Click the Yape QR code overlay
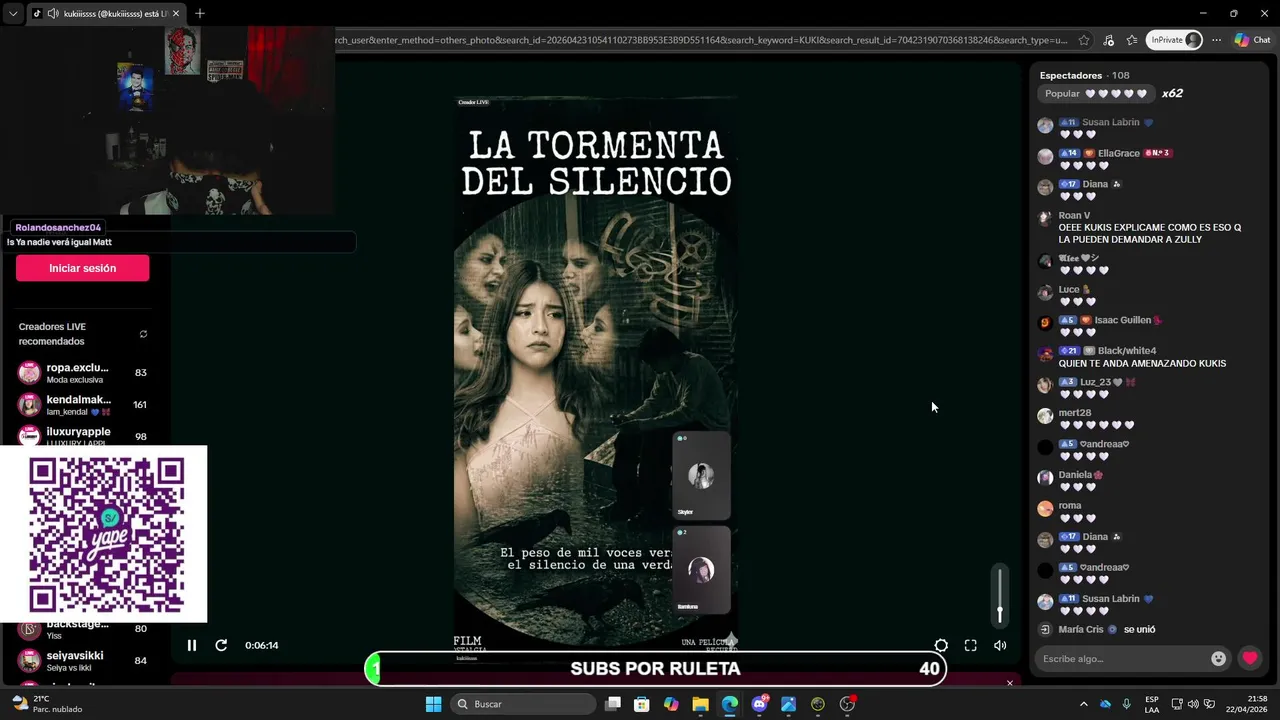The image size is (1280, 720). pyautogui.click(x=106, y=535)
